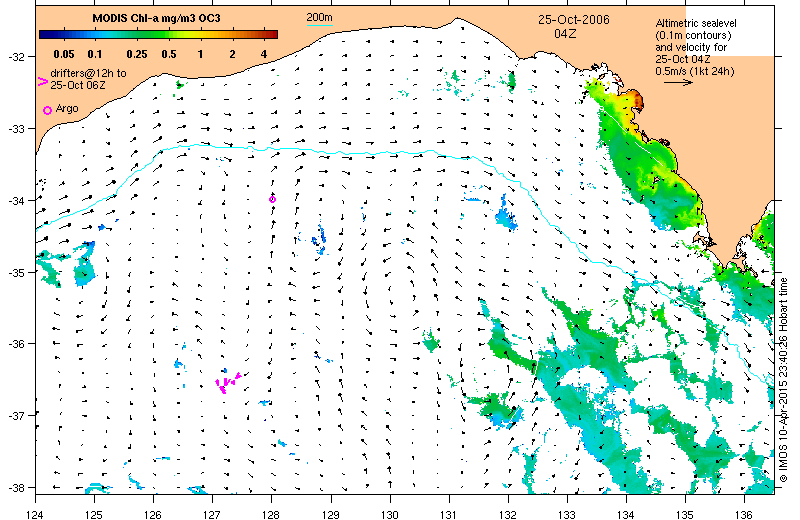The height and width of the screenshot is (520, 800).
Task: Click the 0.5m/s velocity scale arrow
Action: [678, 82]
